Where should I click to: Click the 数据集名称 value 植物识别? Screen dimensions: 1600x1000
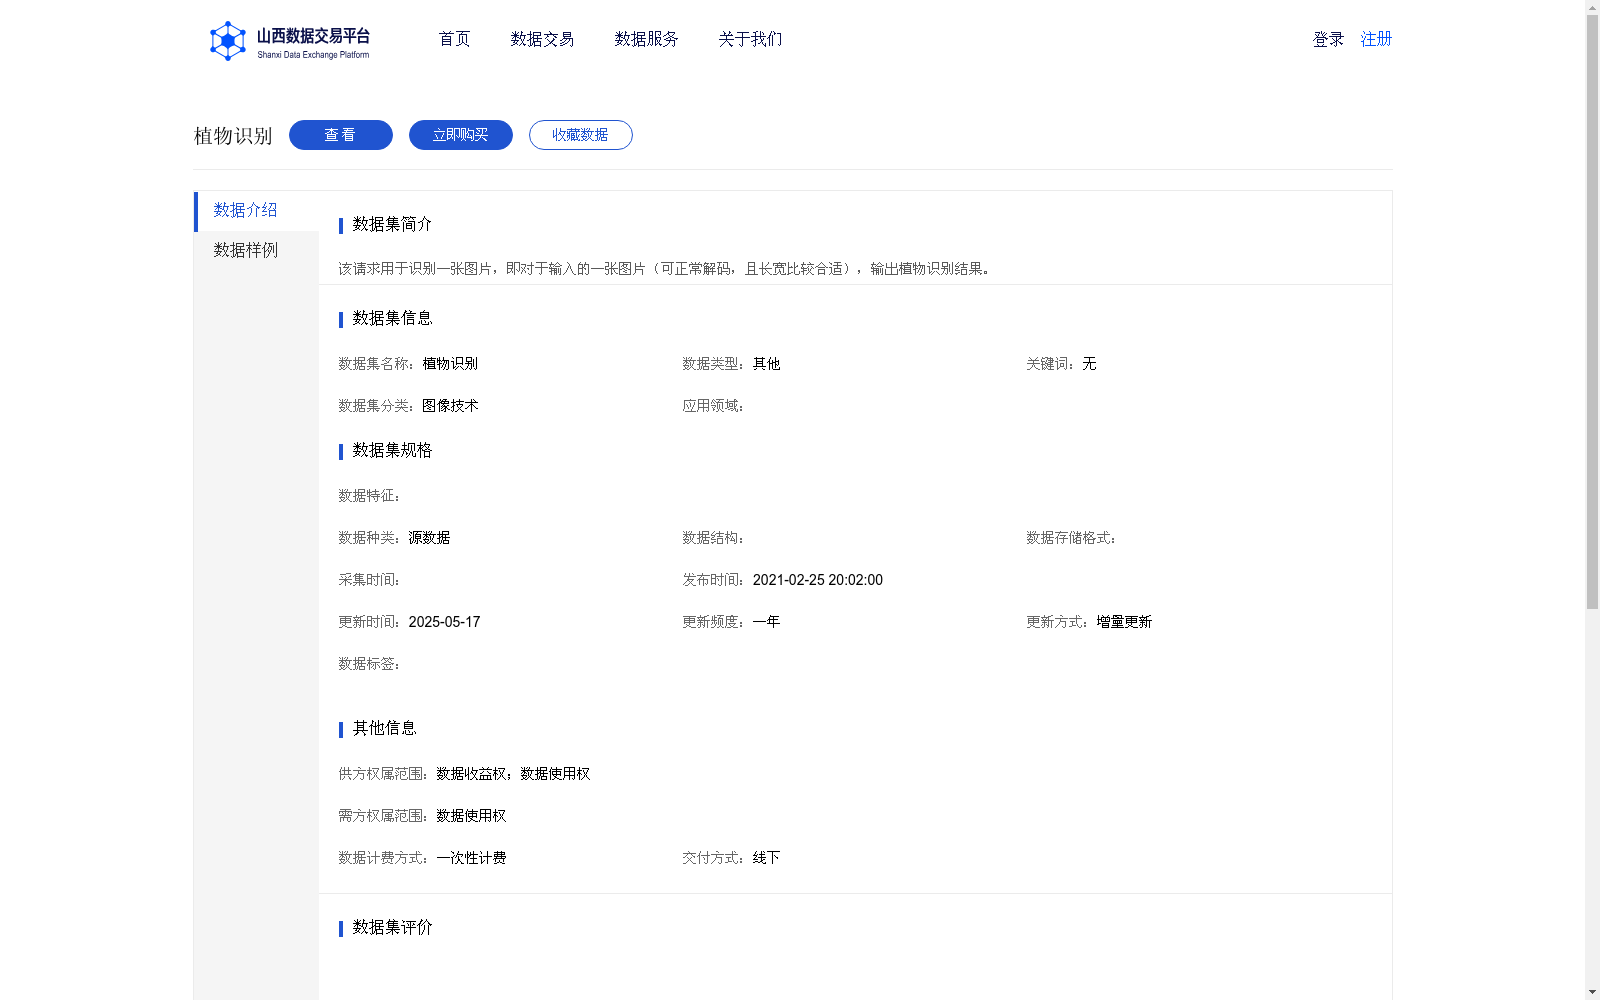(450, 364)
